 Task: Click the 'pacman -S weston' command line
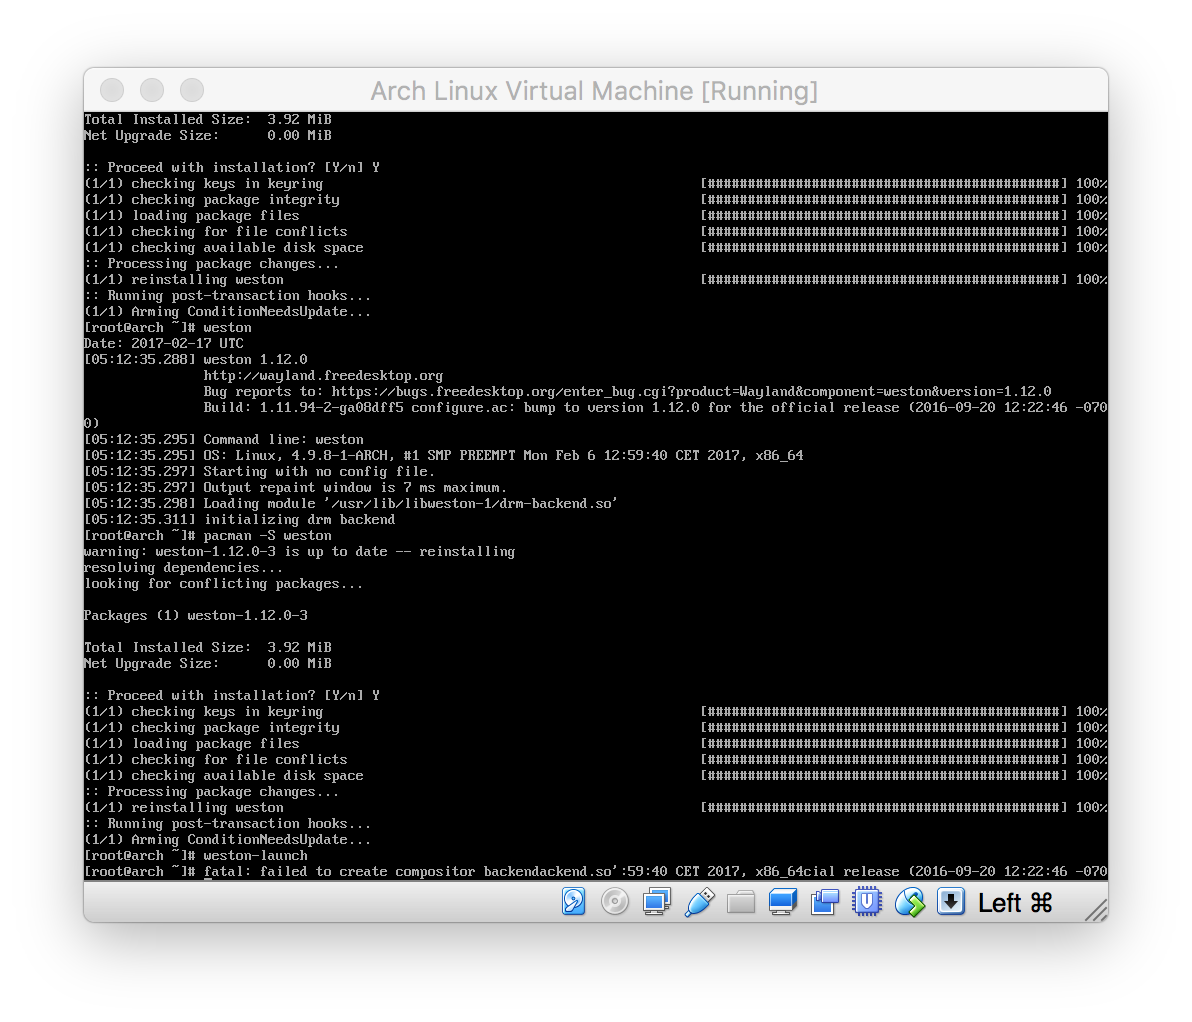click(x=208, y=535)
